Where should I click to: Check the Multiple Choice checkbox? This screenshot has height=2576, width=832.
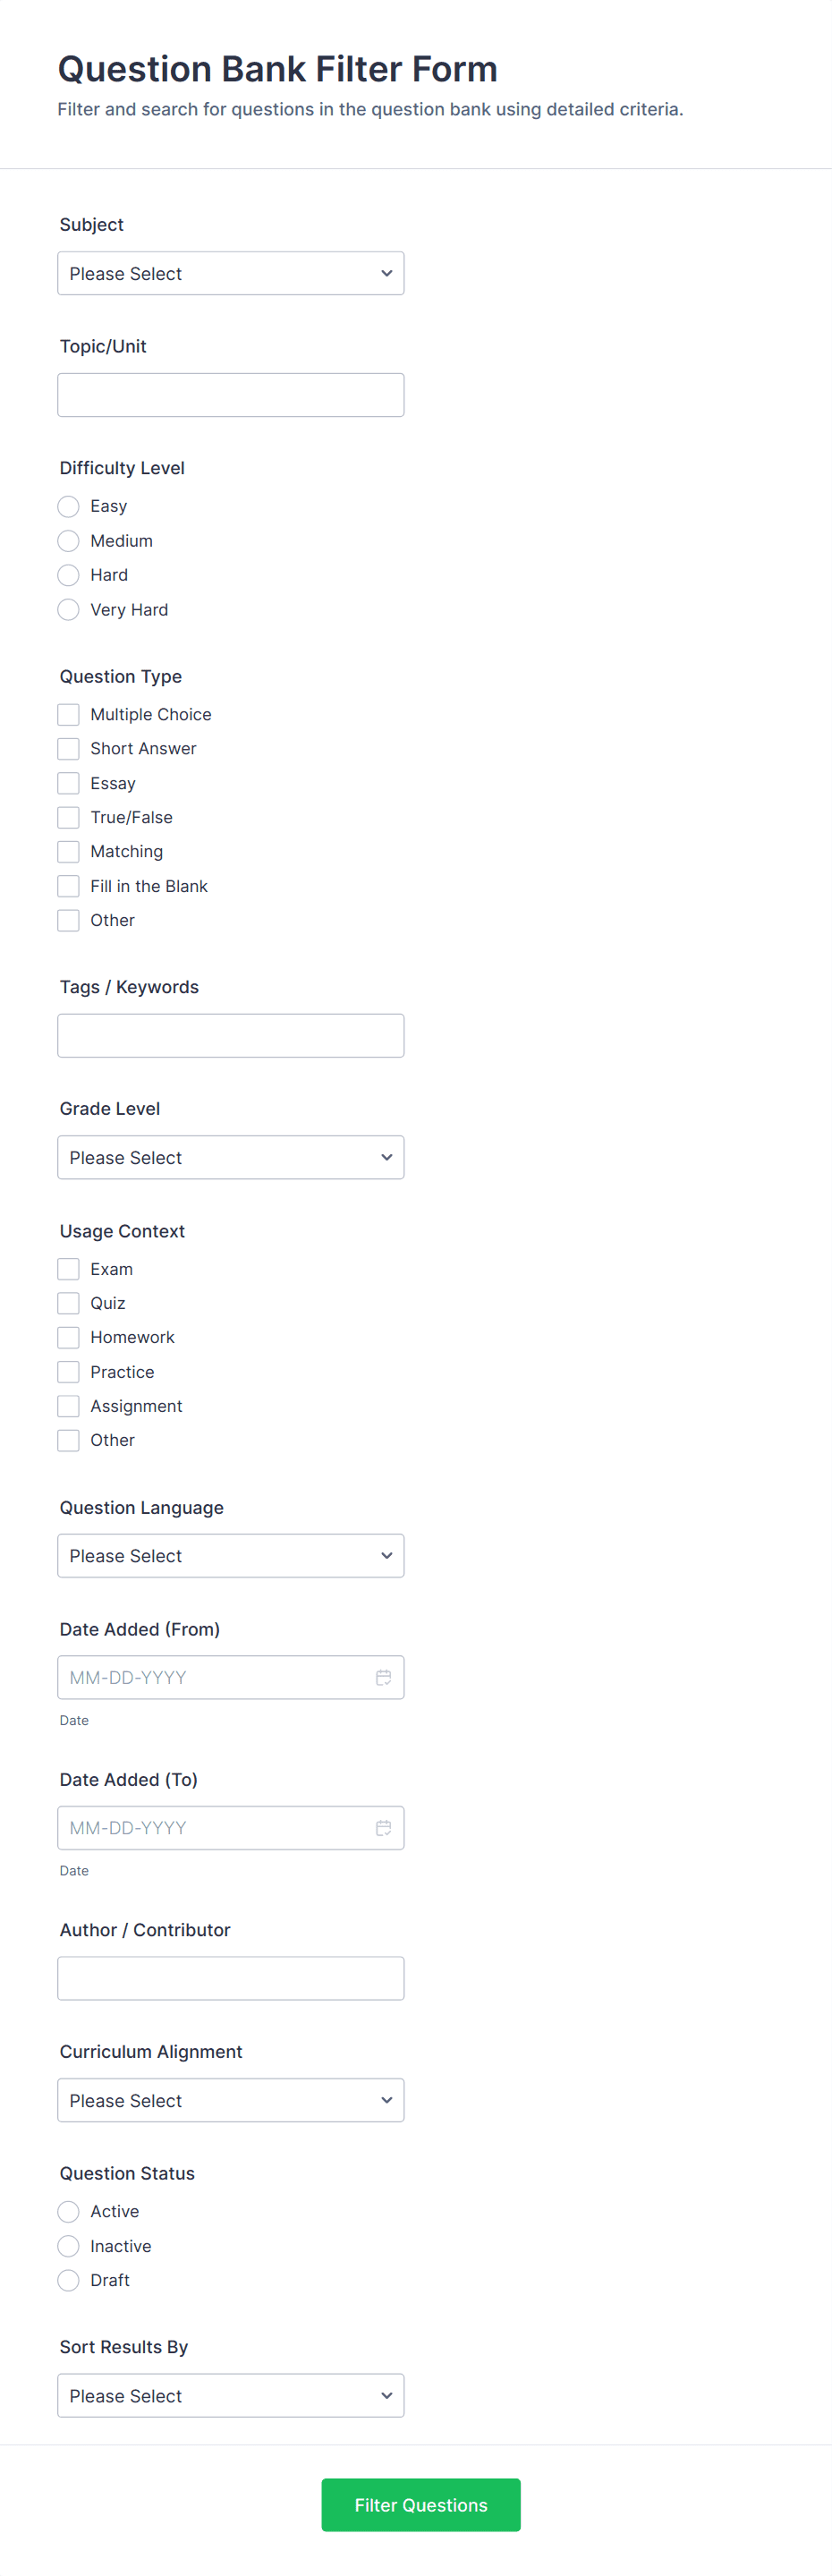coord(68,714)
